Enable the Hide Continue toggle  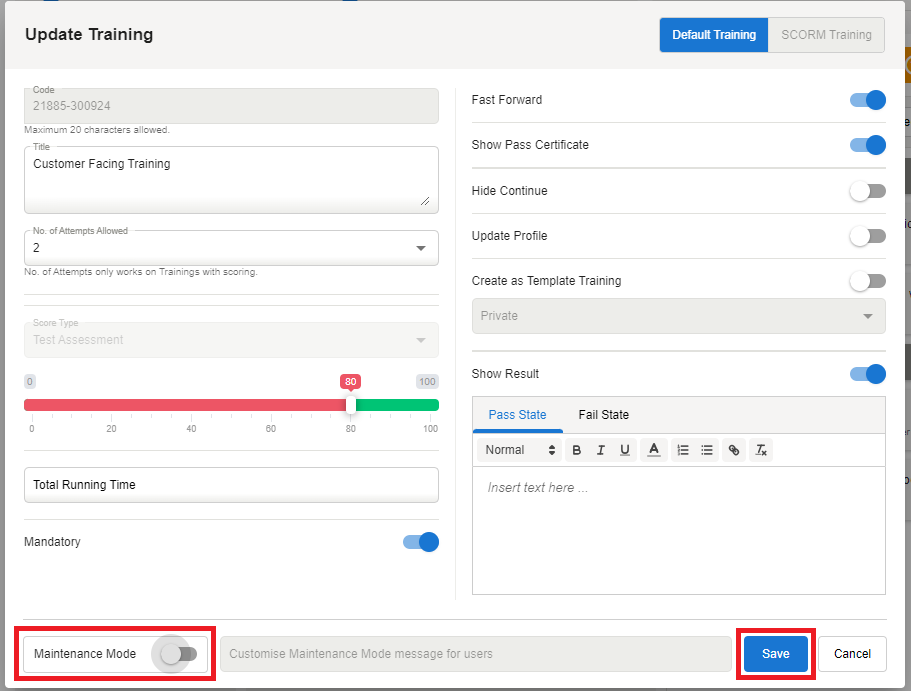pyautogui.click(x=867, y=191)
